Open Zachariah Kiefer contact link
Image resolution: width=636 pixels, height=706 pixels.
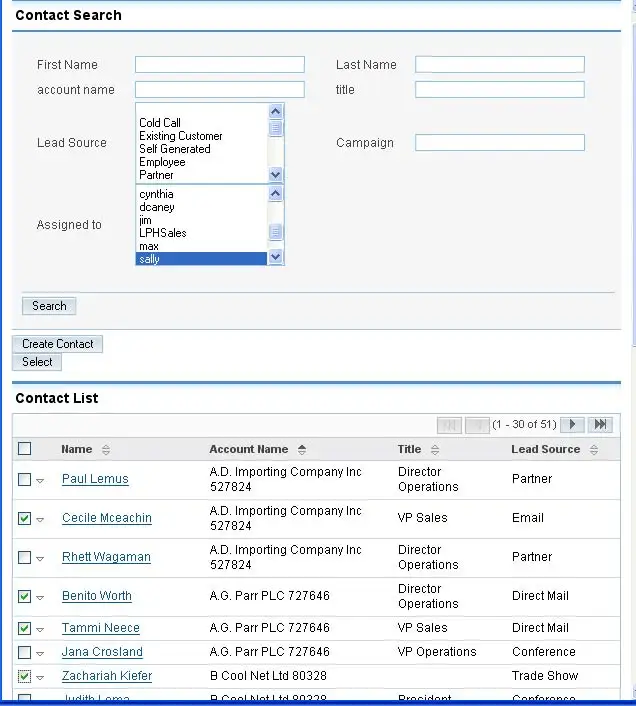[x=107, y=676]
